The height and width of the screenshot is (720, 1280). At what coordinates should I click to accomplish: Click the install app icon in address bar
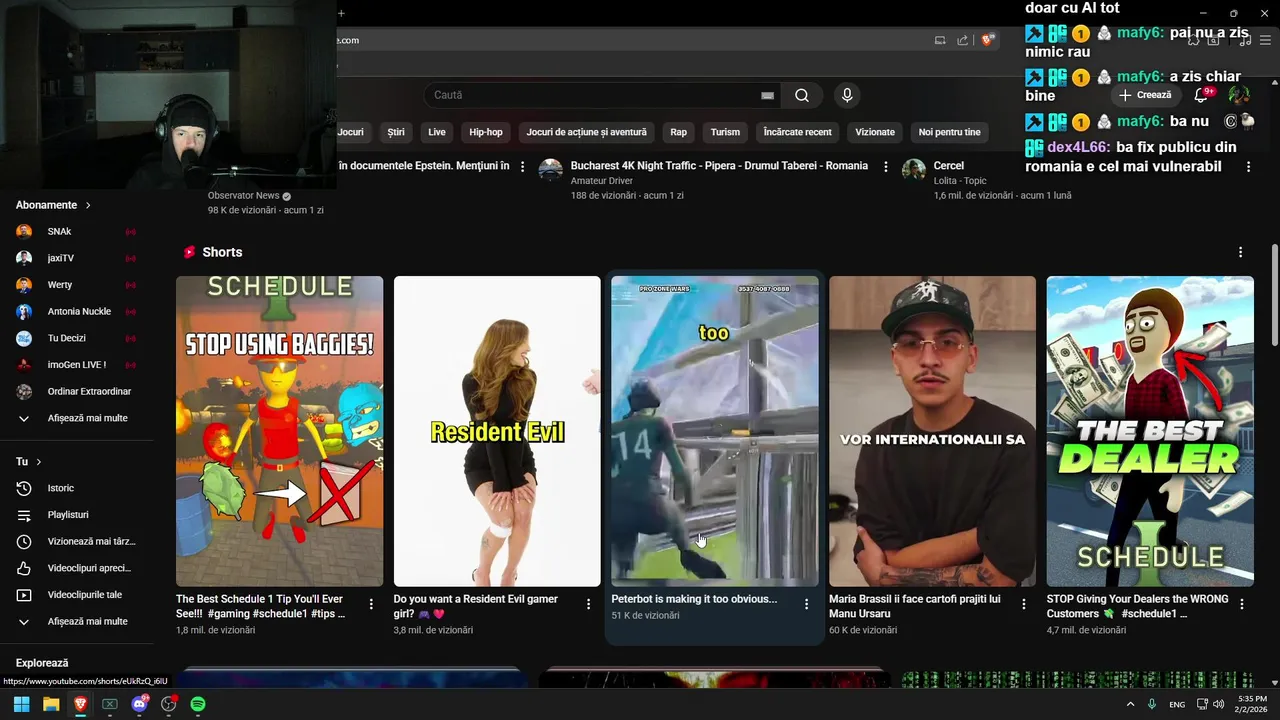[940, 40]
